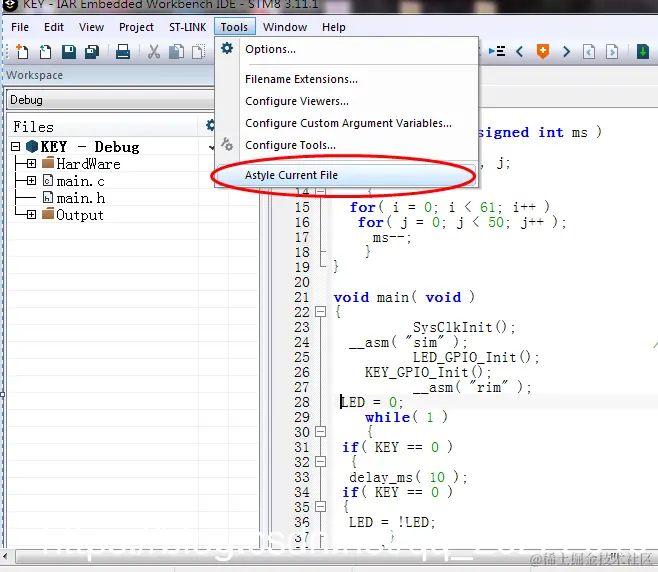Collapse the KEY - Debug project node
Image resolution: width=658 pixels, height=572 pixels.
coord(16,146)
